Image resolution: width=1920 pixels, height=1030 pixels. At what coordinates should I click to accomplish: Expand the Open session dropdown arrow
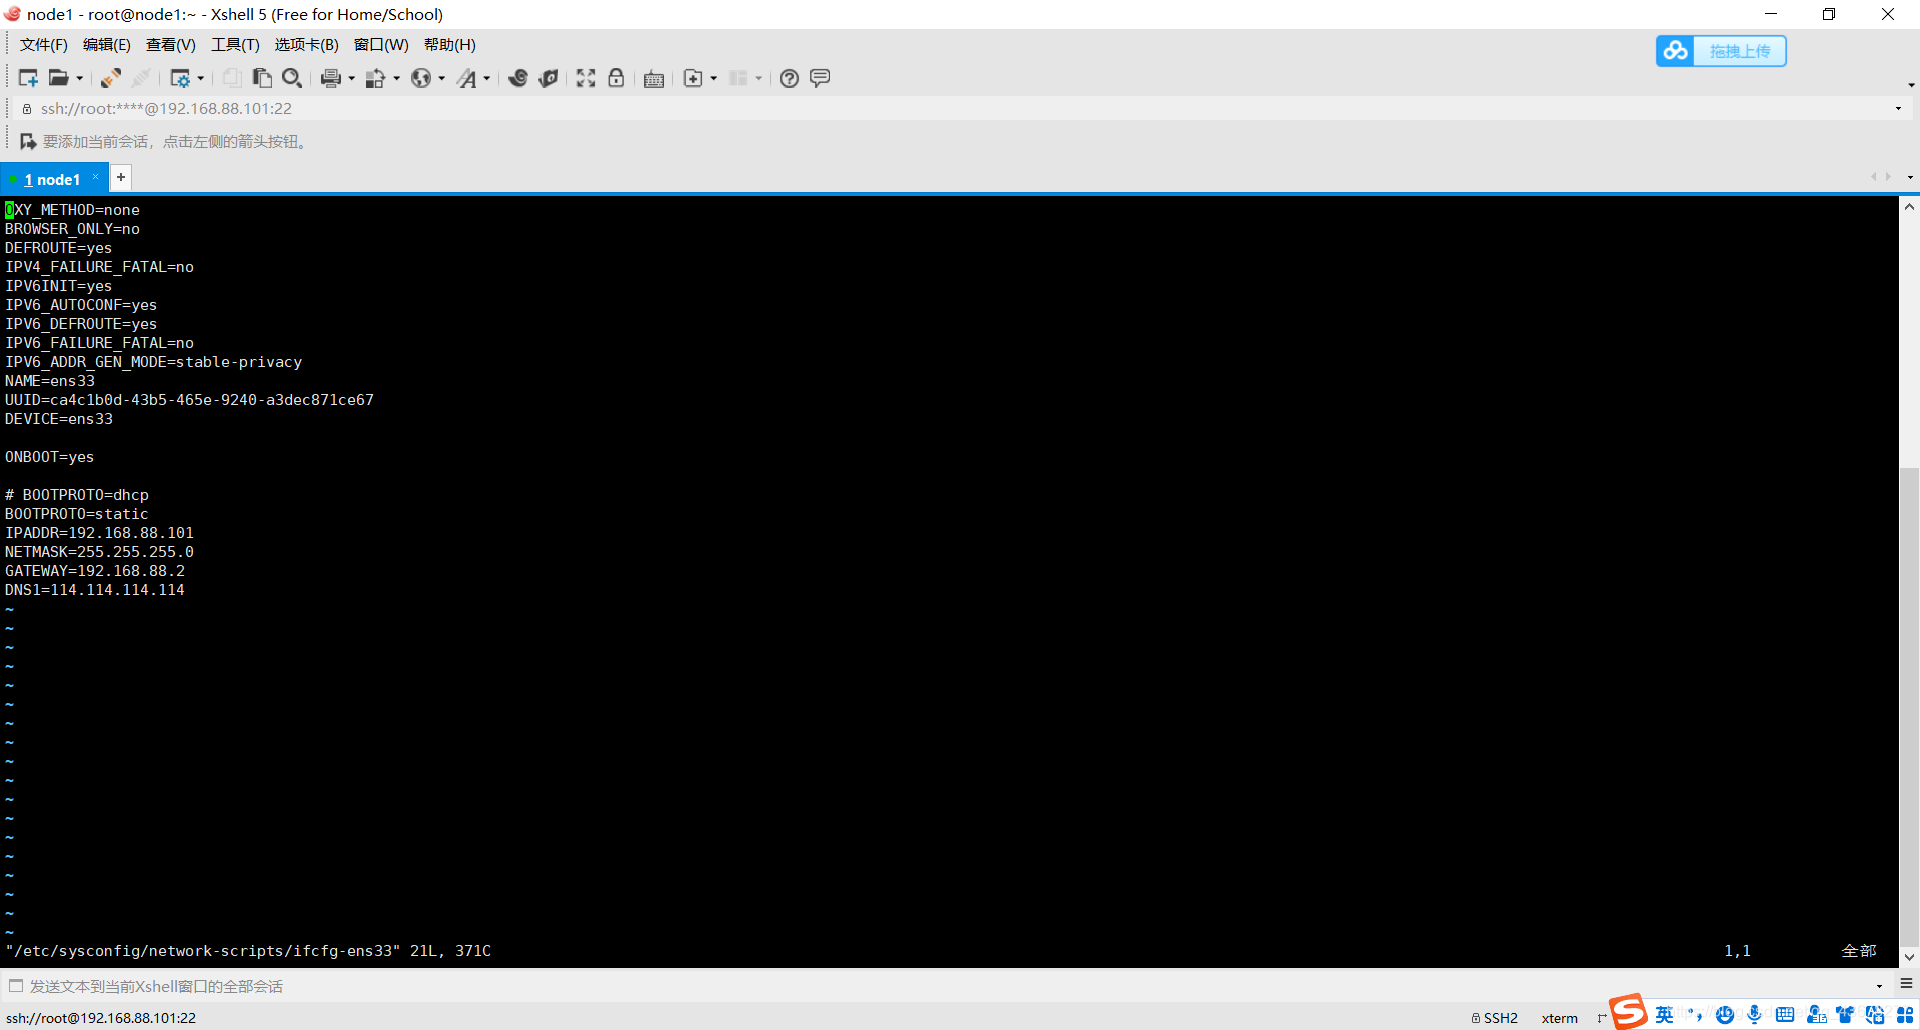(x=80, y=78)
